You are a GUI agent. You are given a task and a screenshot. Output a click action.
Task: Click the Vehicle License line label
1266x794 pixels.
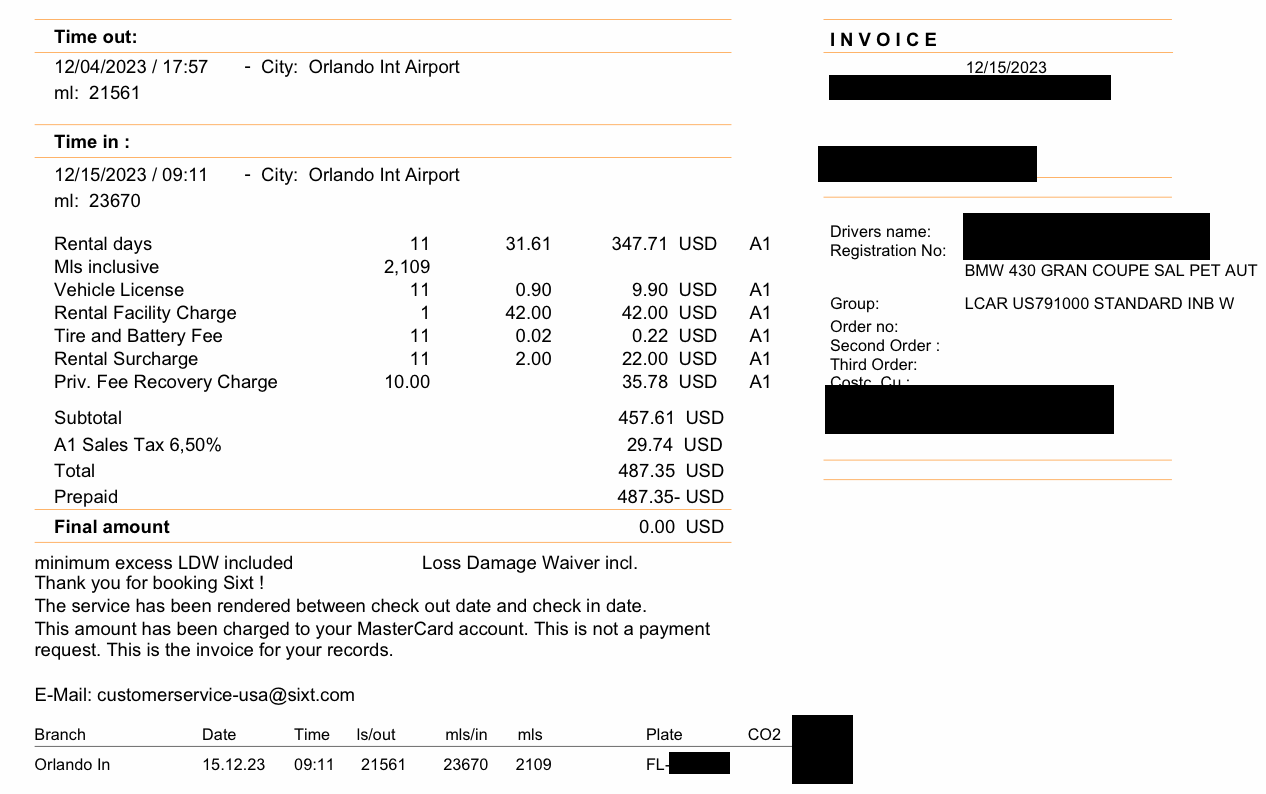119,290
